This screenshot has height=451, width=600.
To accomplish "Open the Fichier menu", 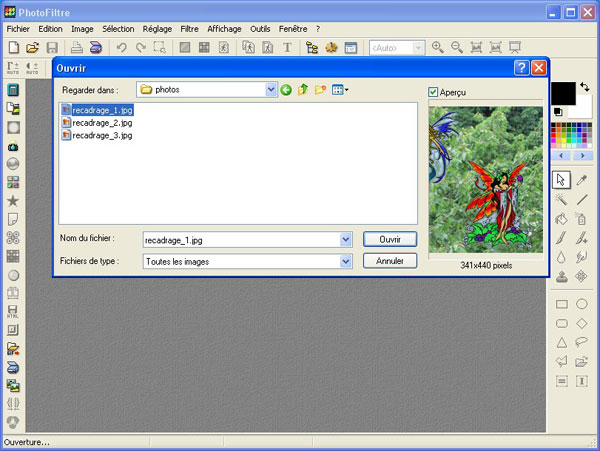I will pos(18,29).
